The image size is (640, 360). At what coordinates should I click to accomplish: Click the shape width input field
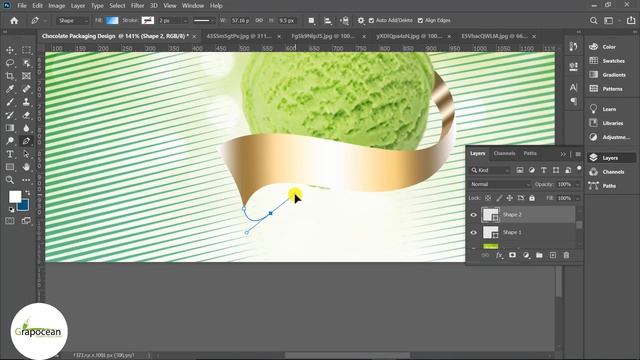pyautogui.click(x=240, y=20)
